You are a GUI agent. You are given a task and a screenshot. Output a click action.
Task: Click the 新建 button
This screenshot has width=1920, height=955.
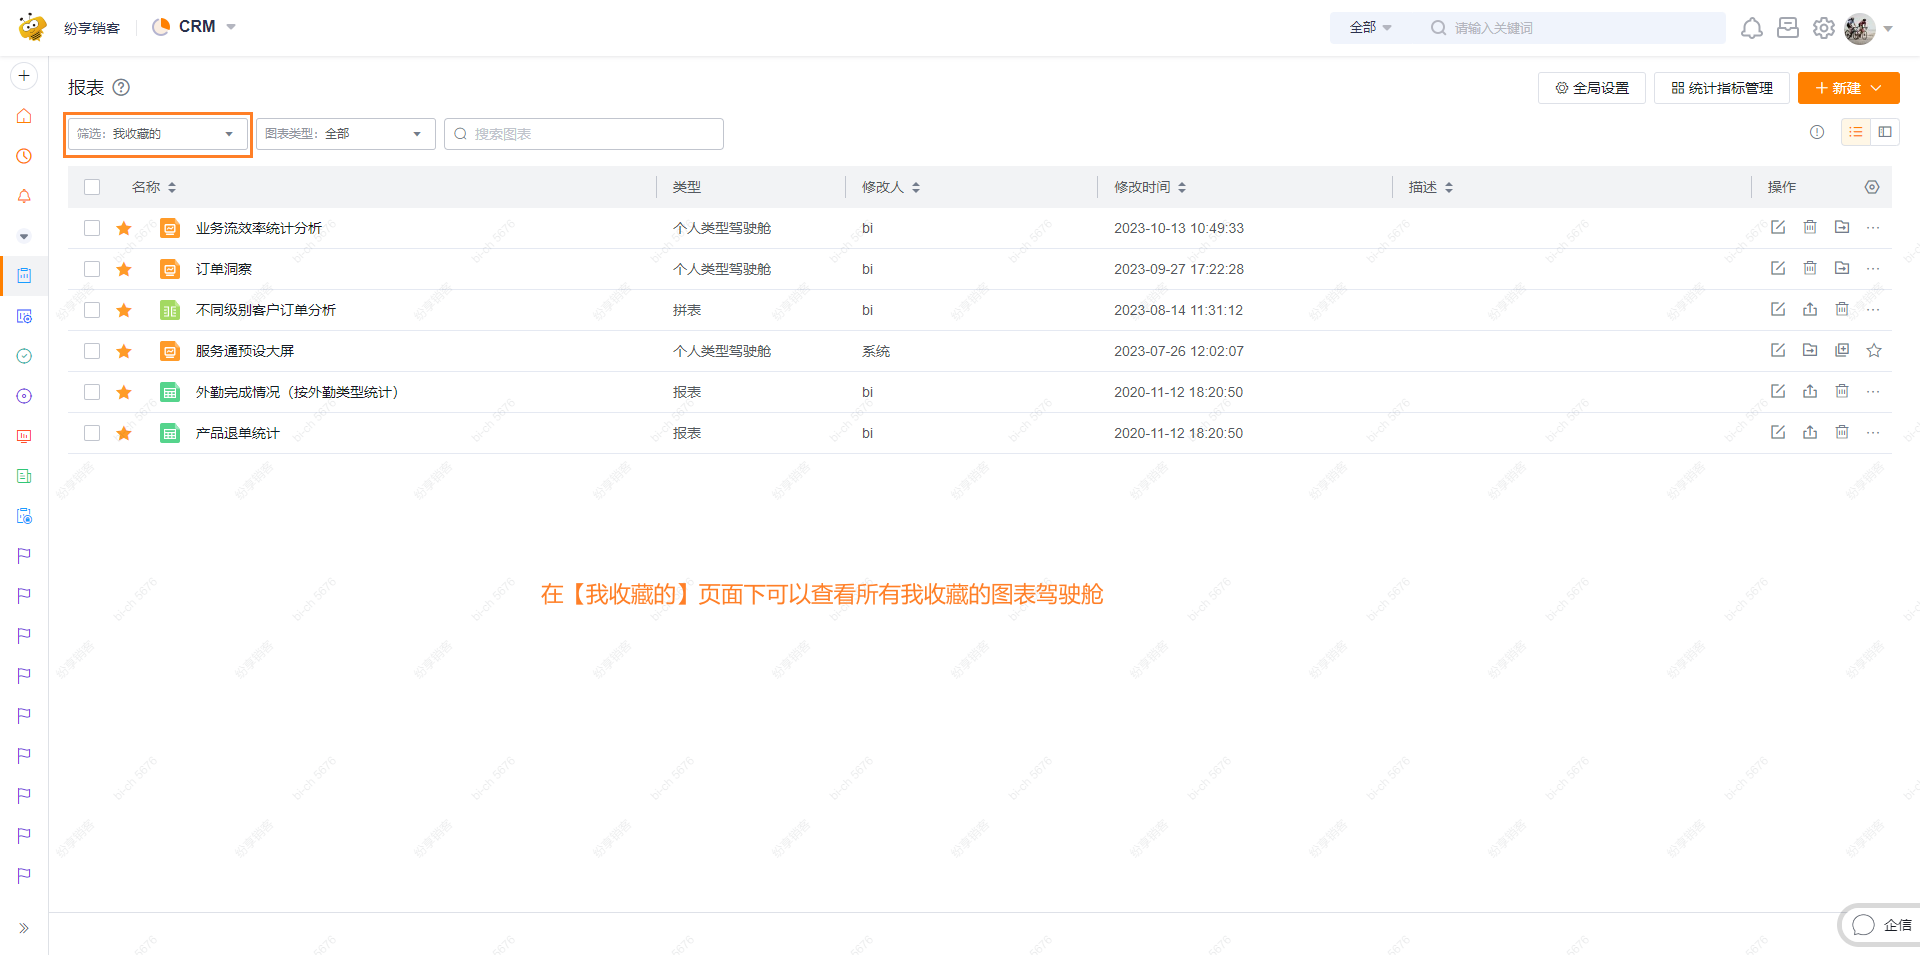point(1848,88)
